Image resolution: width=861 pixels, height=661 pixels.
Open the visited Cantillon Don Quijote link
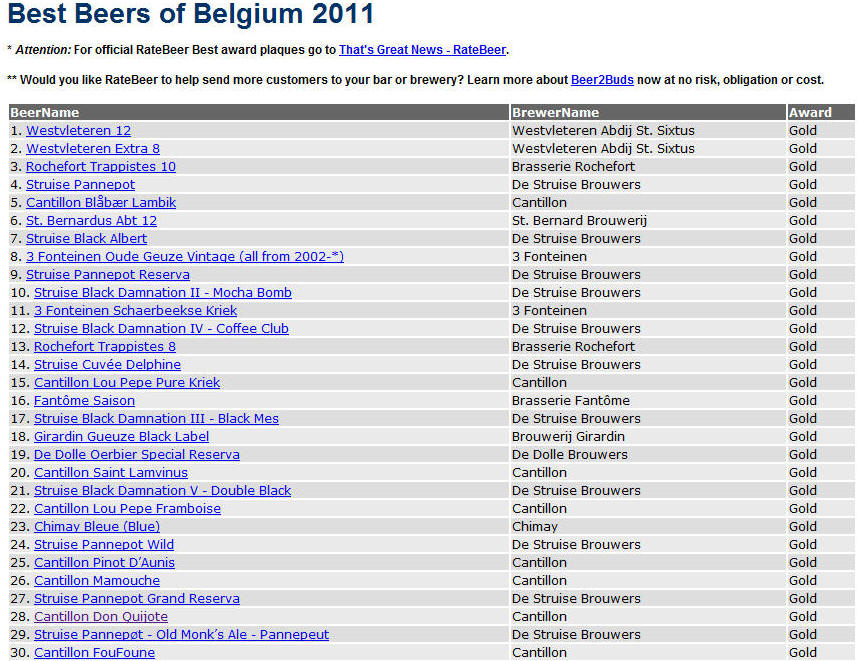click(x=100, y=617)
